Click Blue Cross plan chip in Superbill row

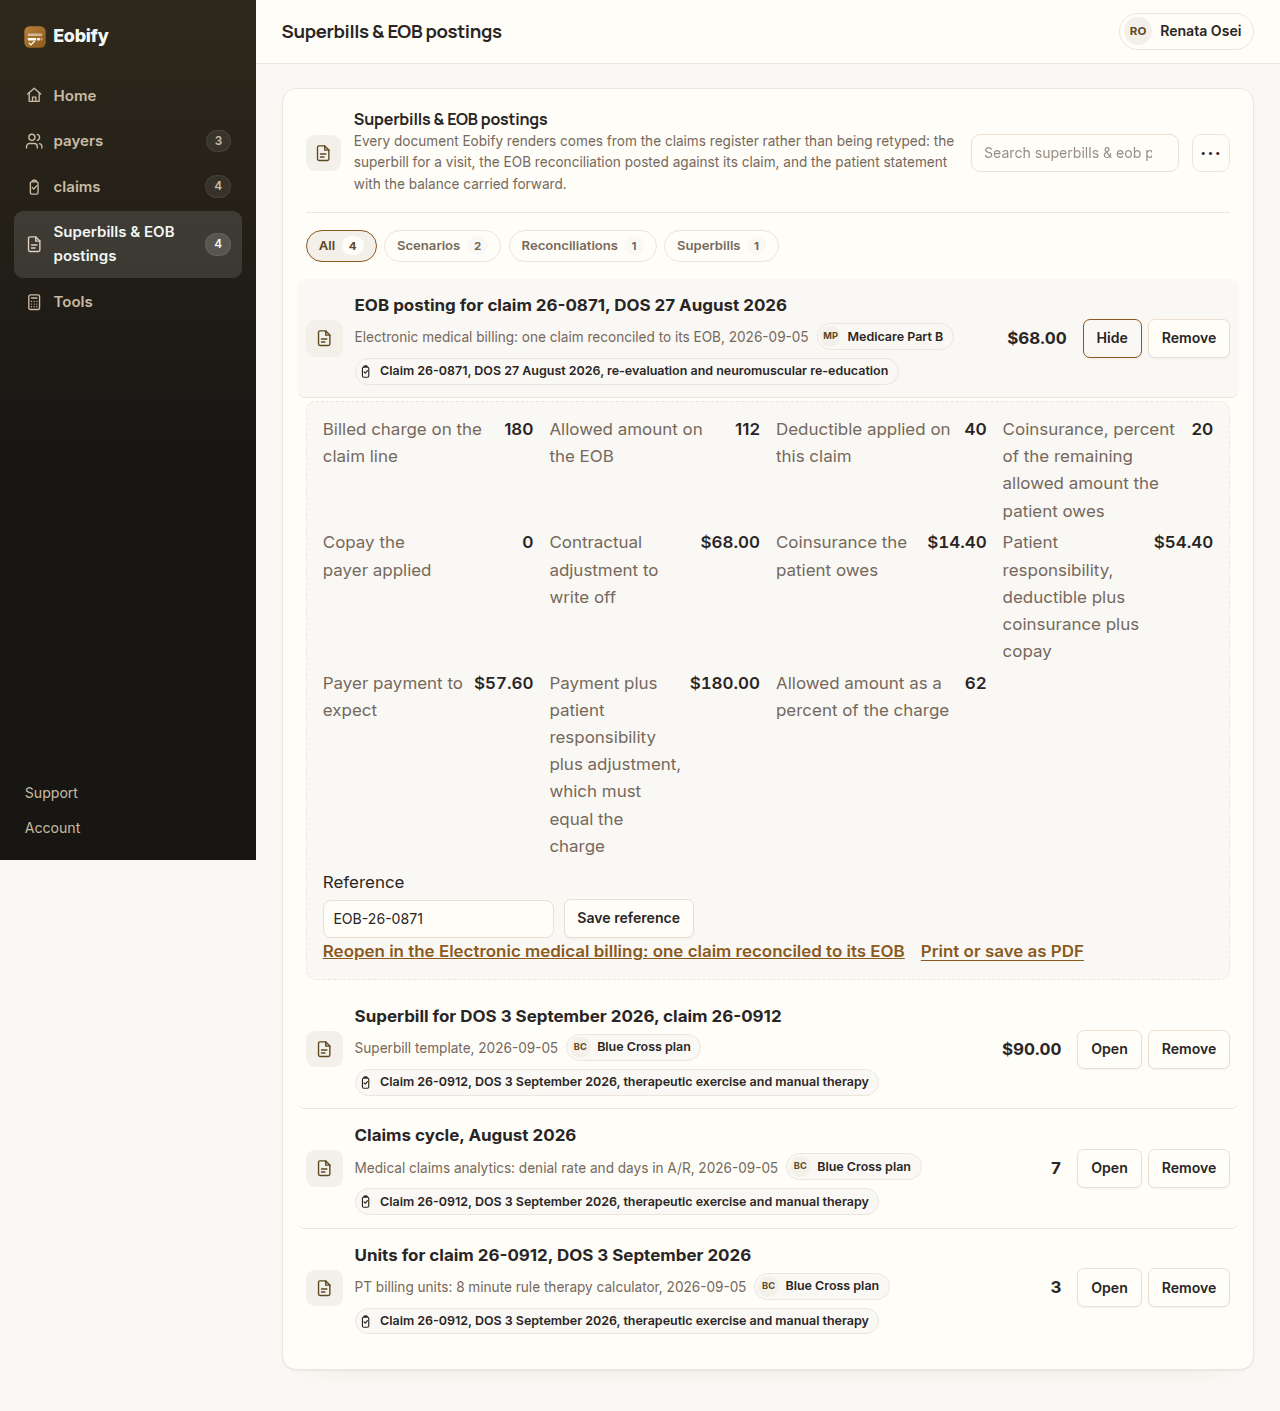point(634,1047)
